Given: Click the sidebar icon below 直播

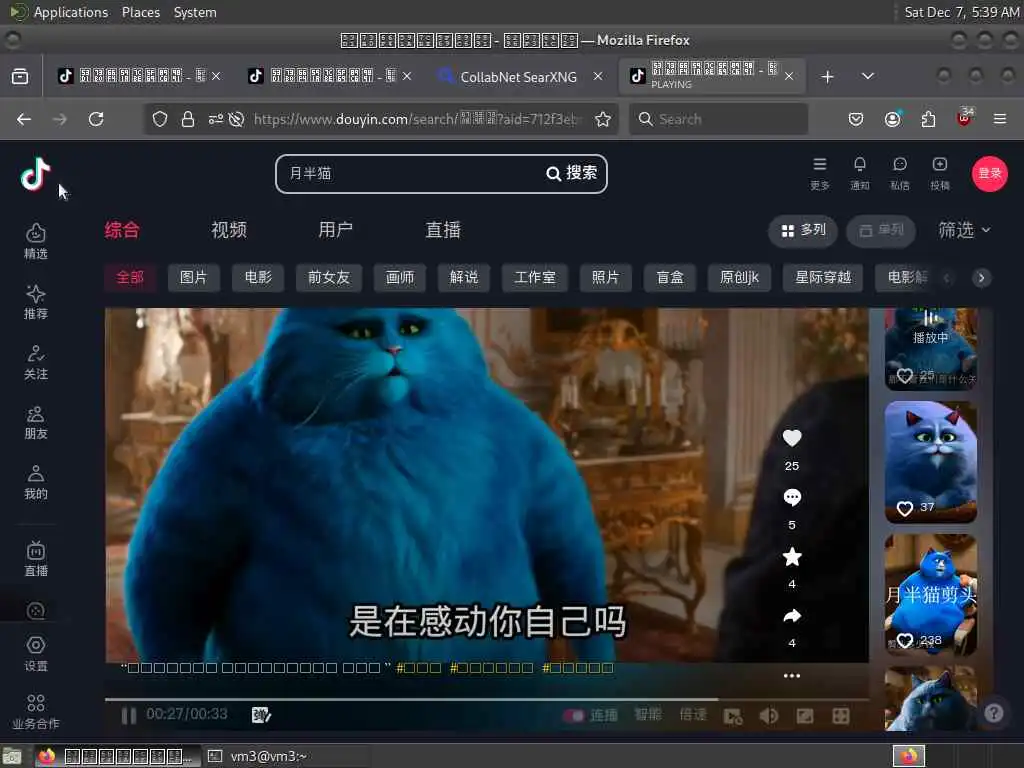Looking at the screenshot, I should click(35, 610).
